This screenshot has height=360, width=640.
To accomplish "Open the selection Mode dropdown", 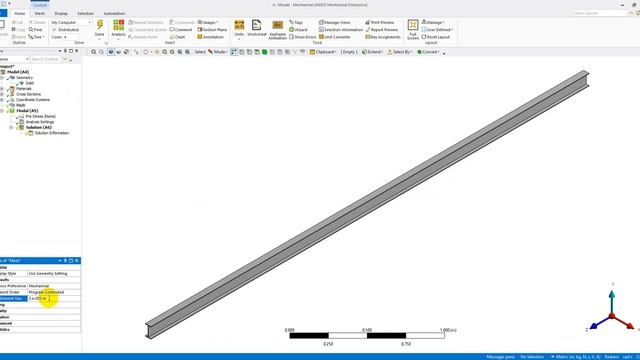I will (x=217, y=52).
